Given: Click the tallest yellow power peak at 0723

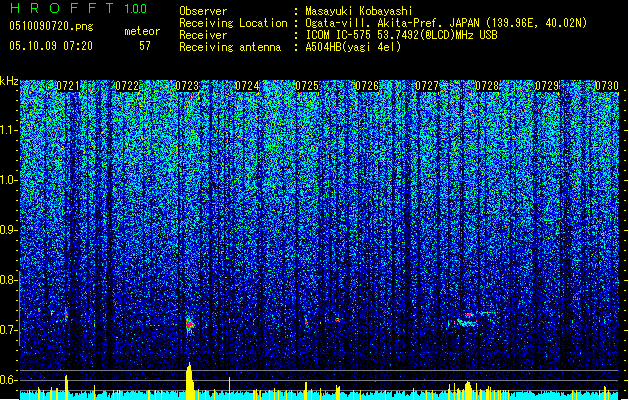Looking at the screenshot, I should (x=190, y=381).
